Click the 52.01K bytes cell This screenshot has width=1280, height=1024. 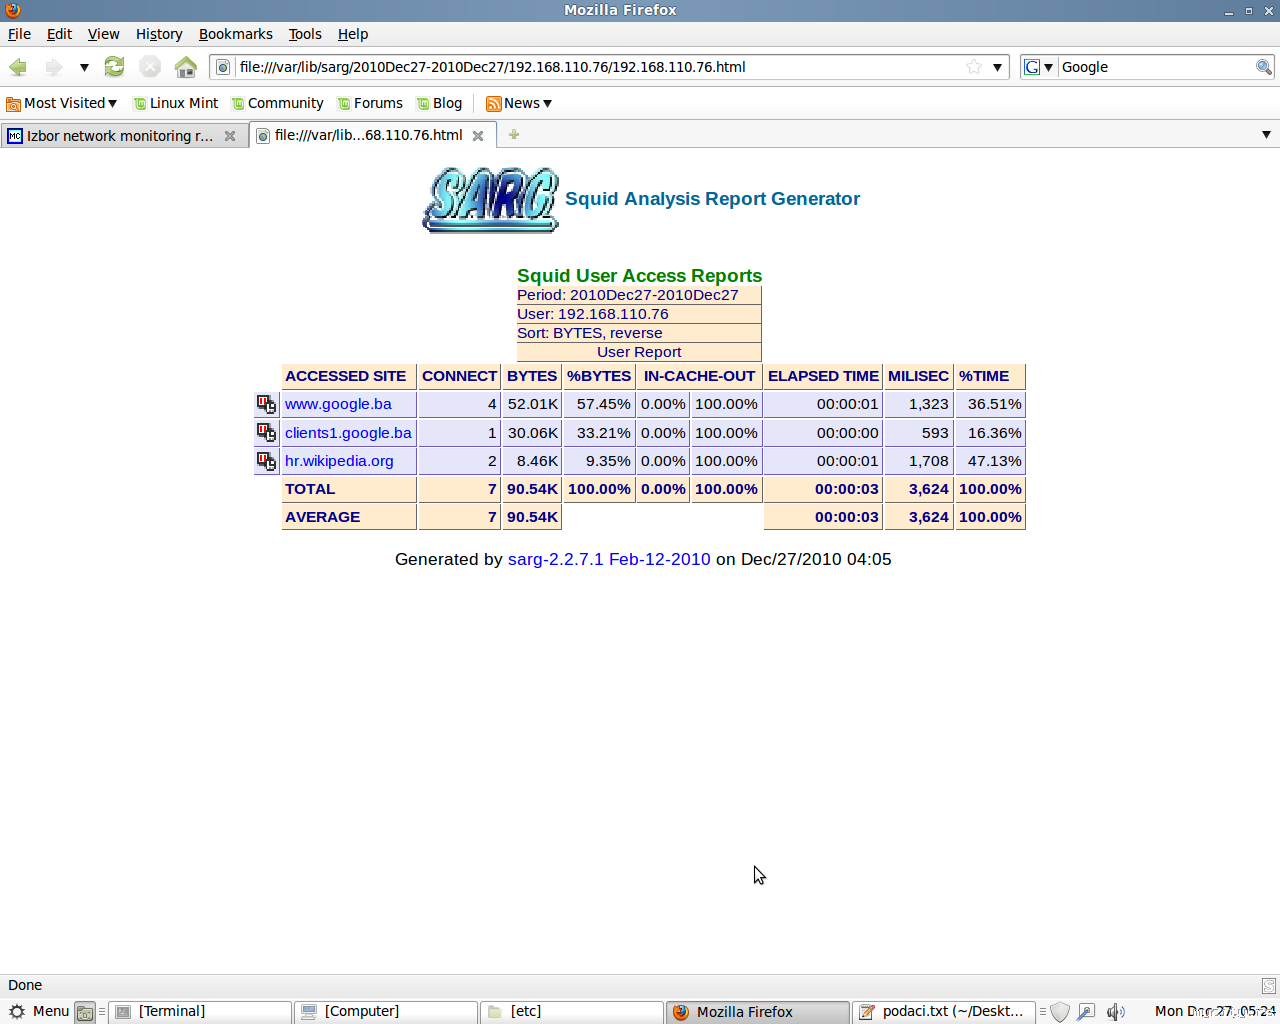tap(532, 404)
